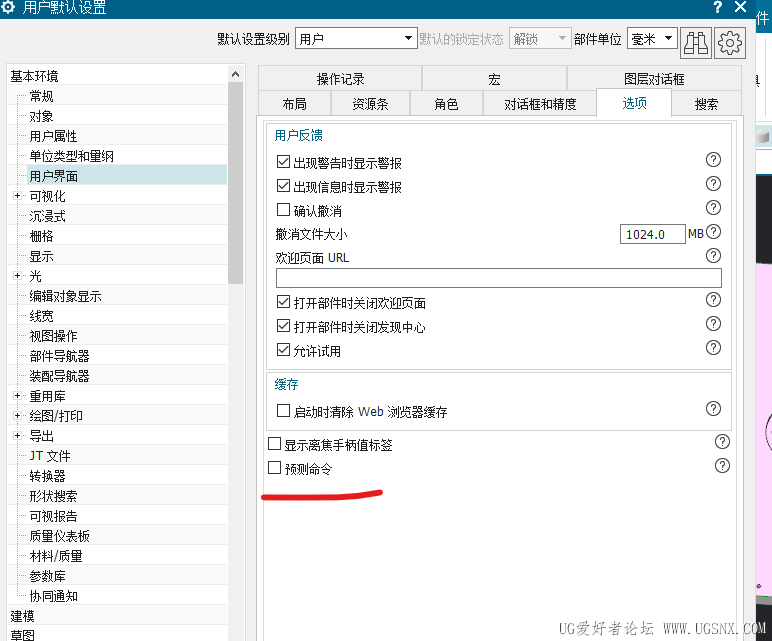
Task: Expand the 可视化 tree node
Action: click(17, 196)
